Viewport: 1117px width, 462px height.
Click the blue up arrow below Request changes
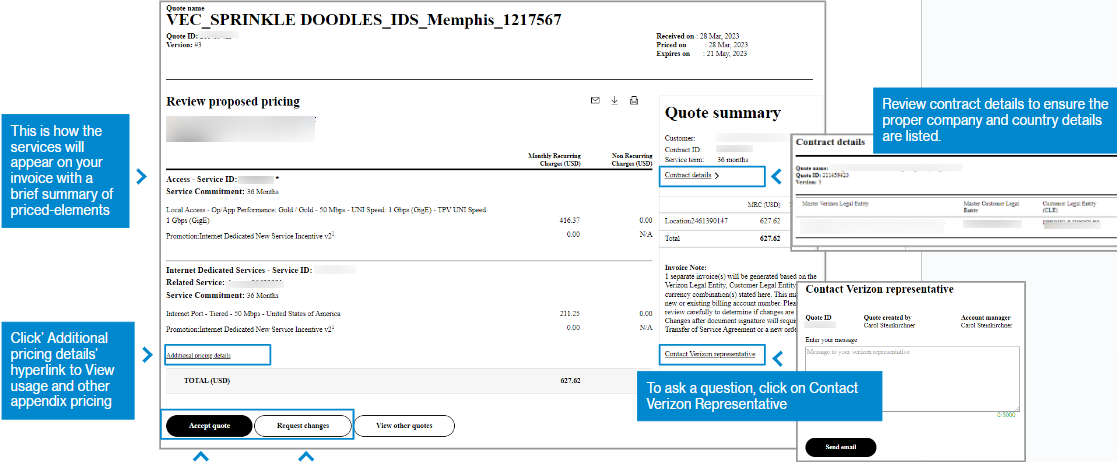pyautogui.click(x=306, y=456)
